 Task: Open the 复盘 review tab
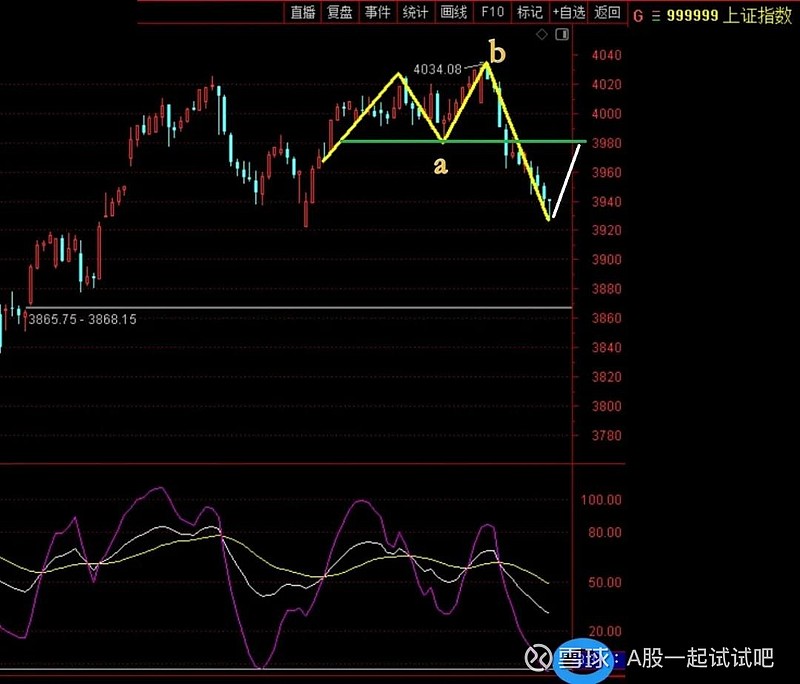[340, 12]
